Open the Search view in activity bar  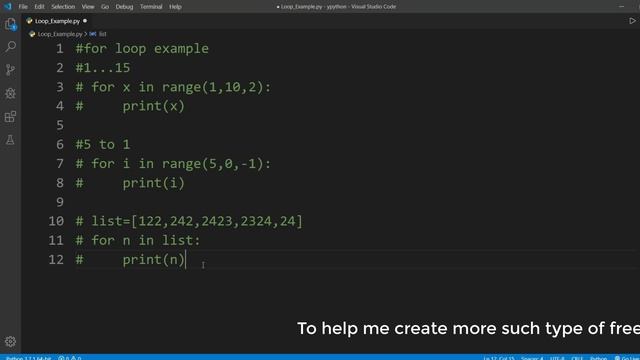[x=11, y=46]
